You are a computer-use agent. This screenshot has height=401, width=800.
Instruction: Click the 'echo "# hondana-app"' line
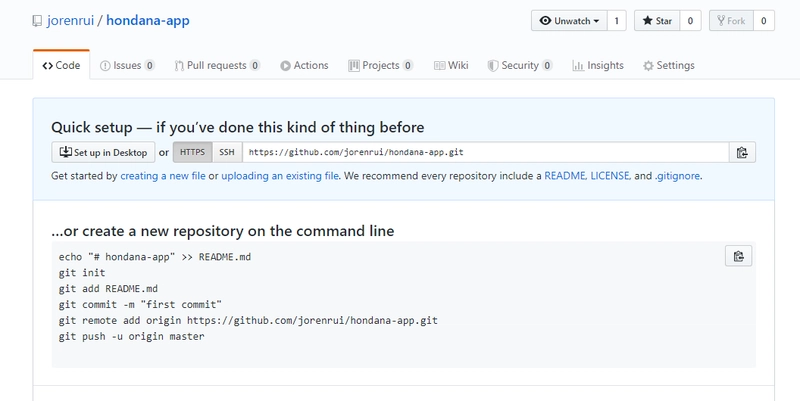click(155, 257)
